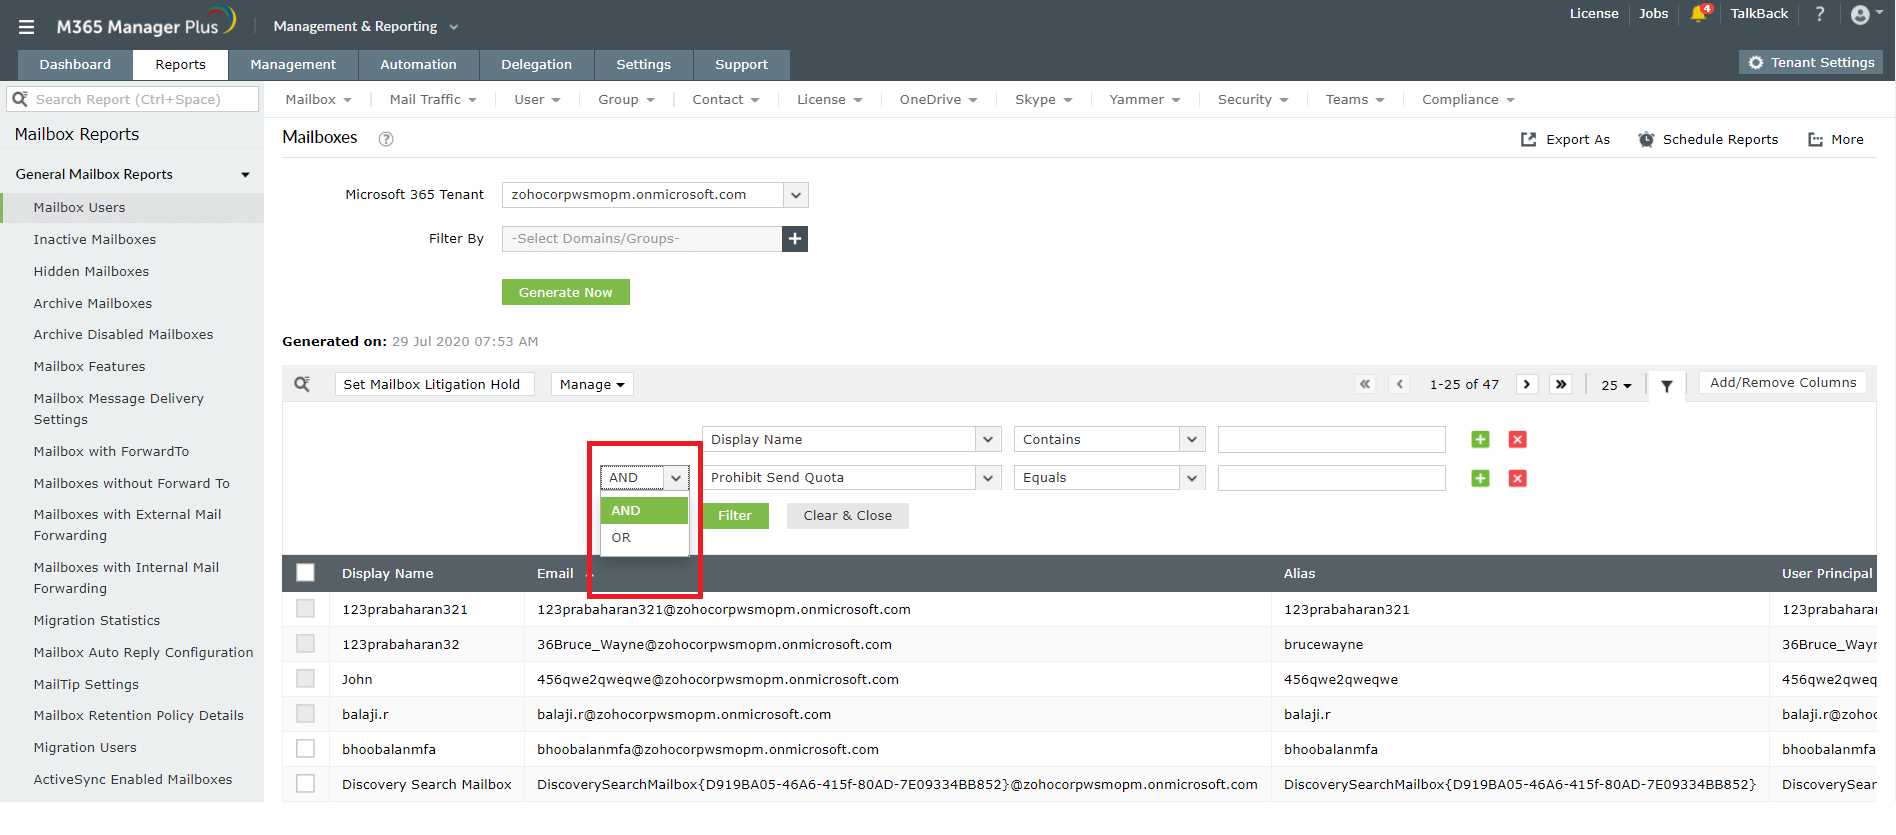
Task: Open Export As options
Action: click(1566, 140)
